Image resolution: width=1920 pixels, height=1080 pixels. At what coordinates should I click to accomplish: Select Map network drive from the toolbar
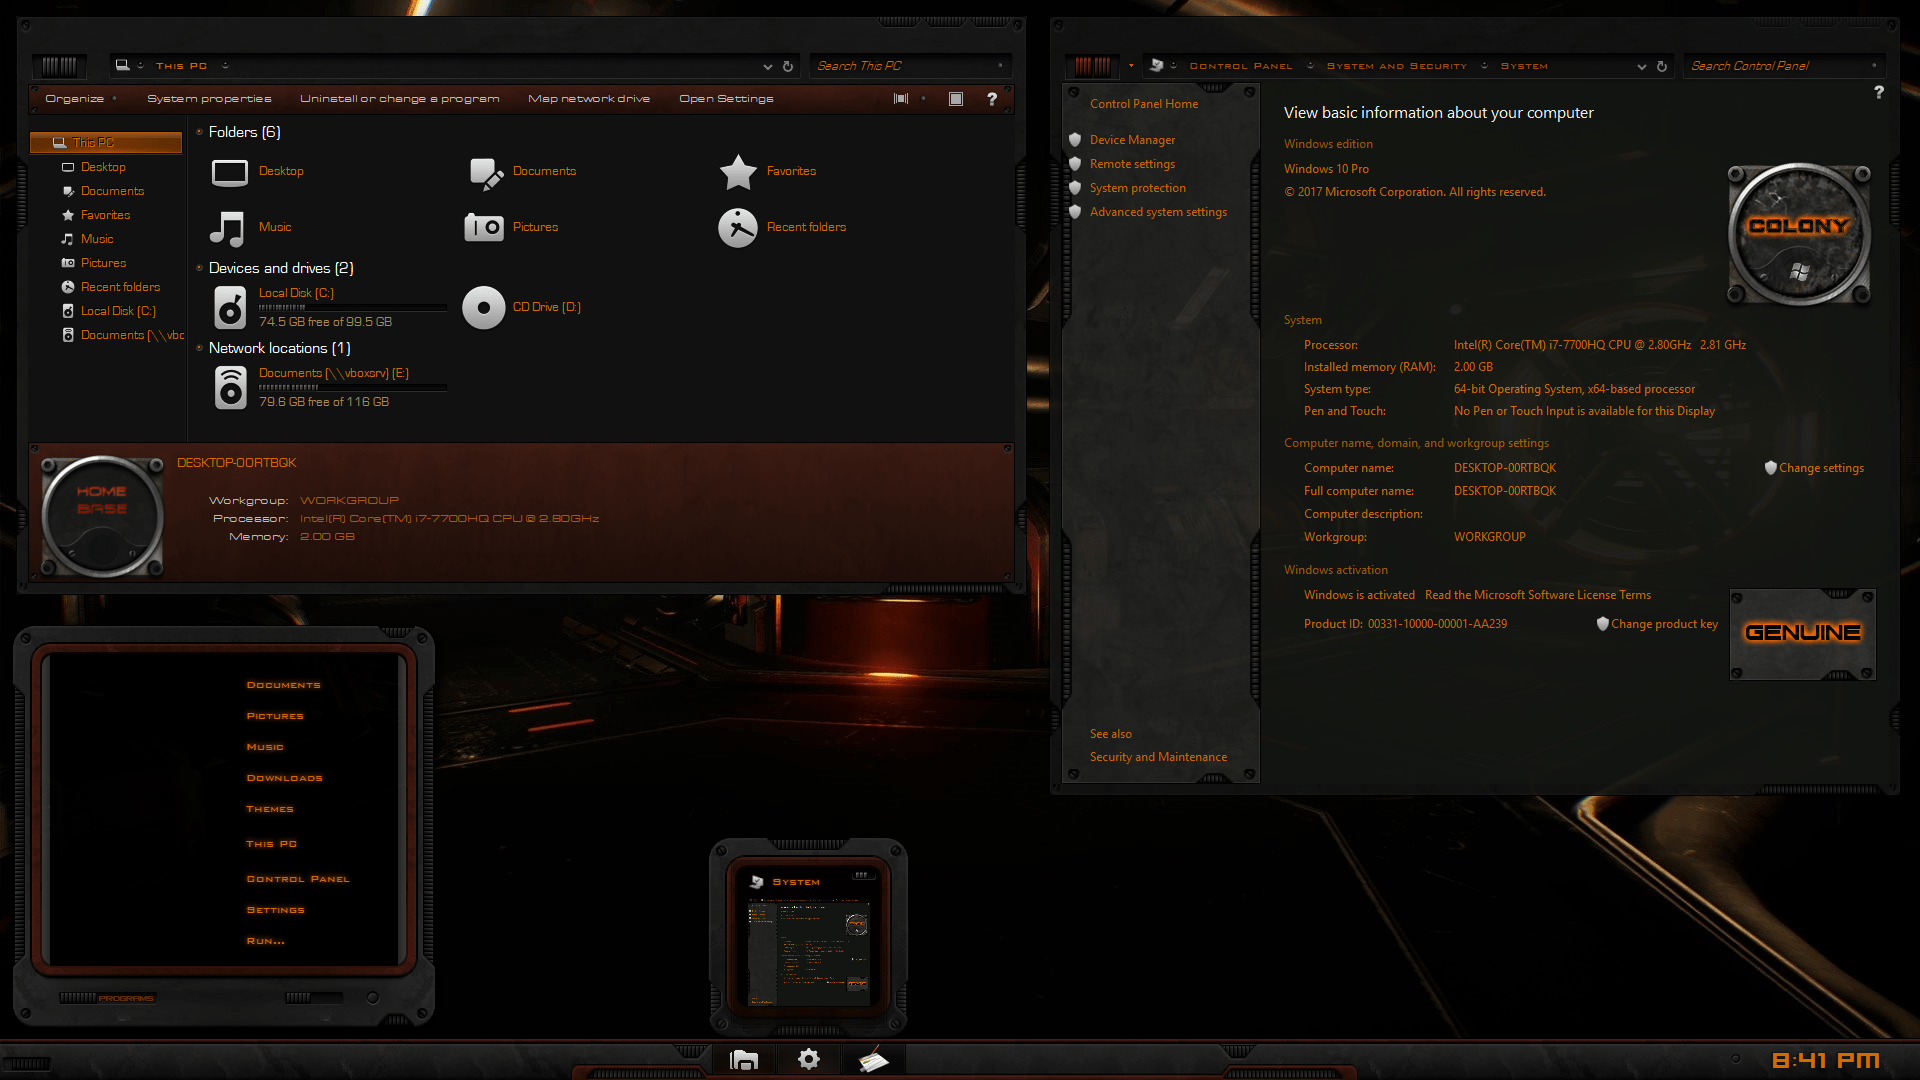click(x=589, y=98)
